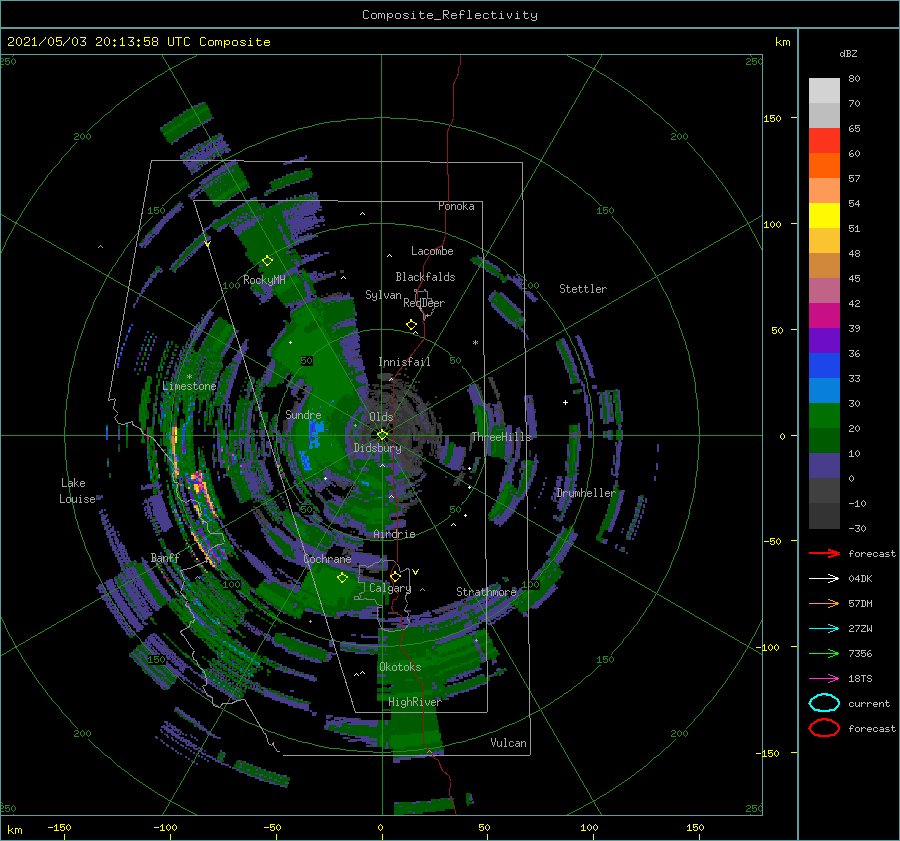Click the Limestone label

189,386
